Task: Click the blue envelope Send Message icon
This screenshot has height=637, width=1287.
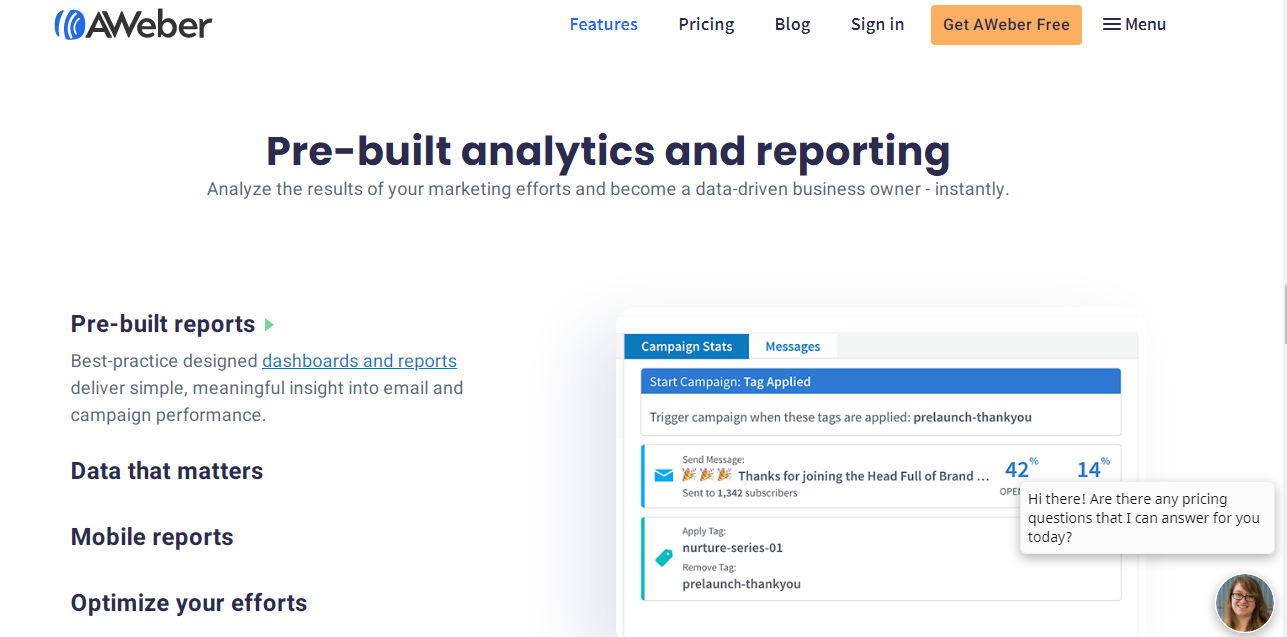Action: 664,475
